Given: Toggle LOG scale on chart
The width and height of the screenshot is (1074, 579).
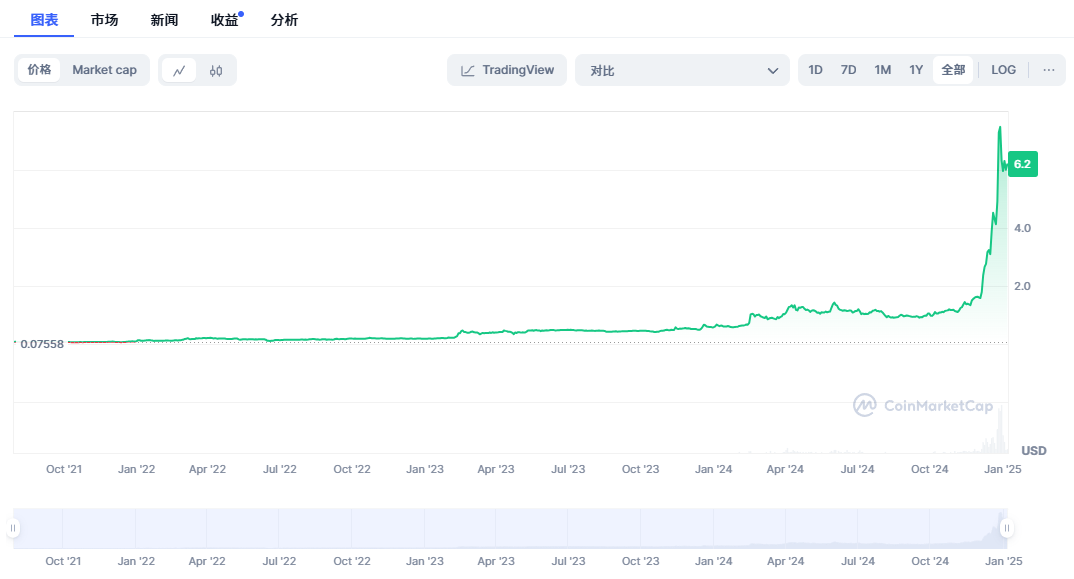Looking at the screenshot, I should tap(1003, 70).
